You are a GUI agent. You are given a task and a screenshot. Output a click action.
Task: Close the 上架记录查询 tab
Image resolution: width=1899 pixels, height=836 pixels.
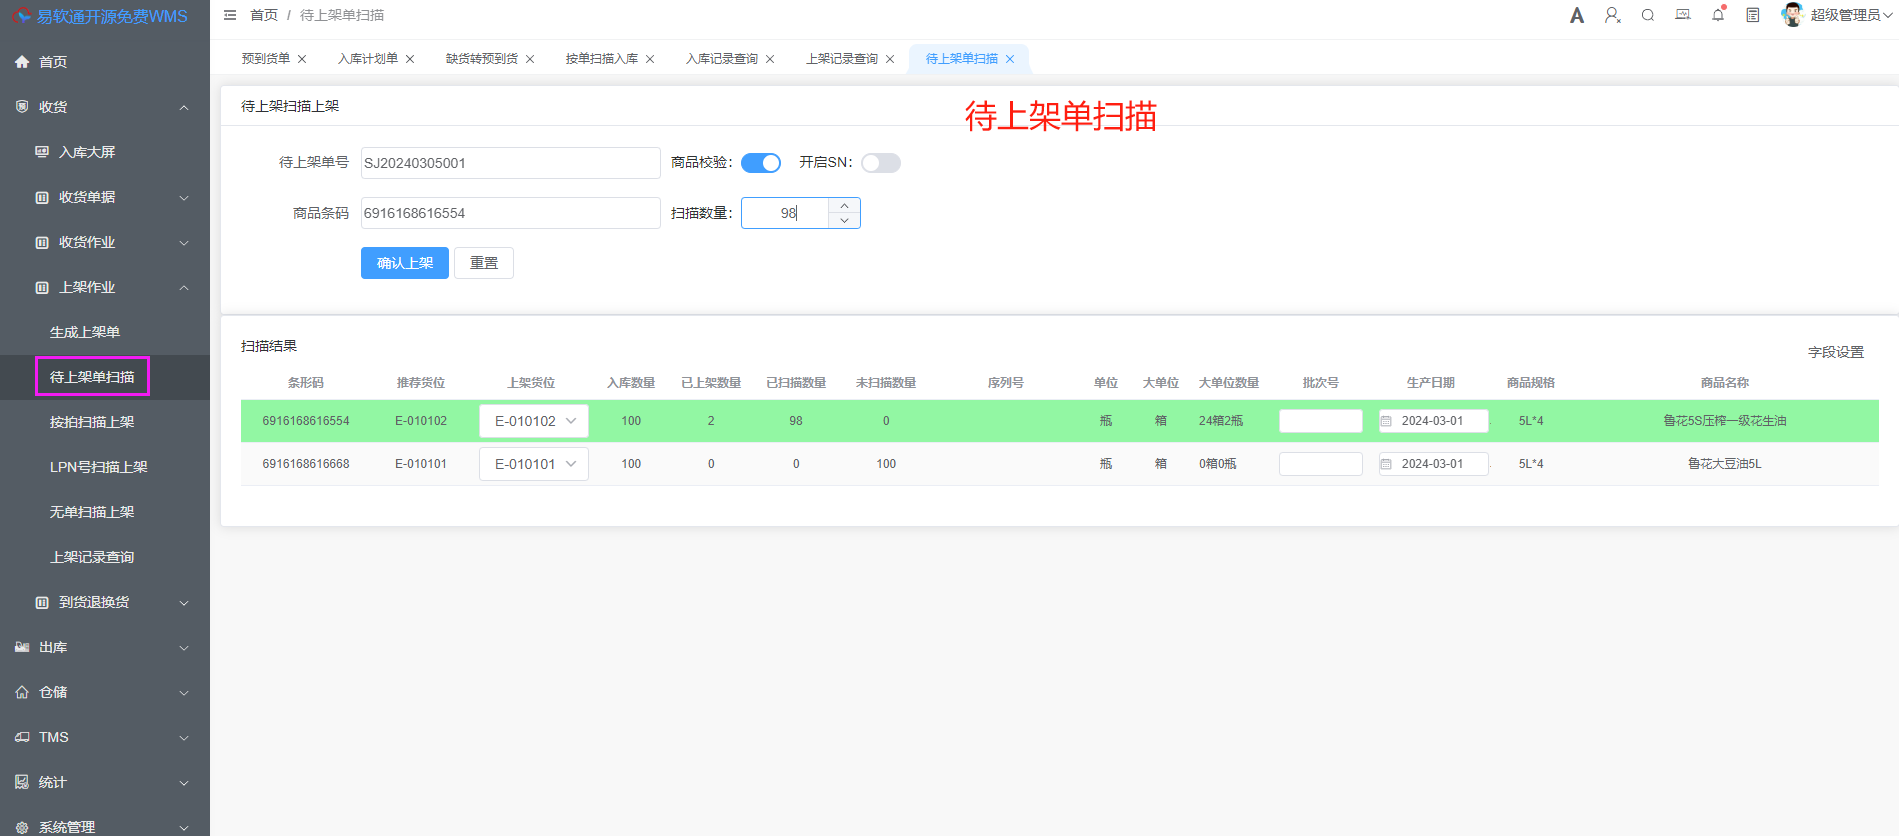(x=890, y=59)
